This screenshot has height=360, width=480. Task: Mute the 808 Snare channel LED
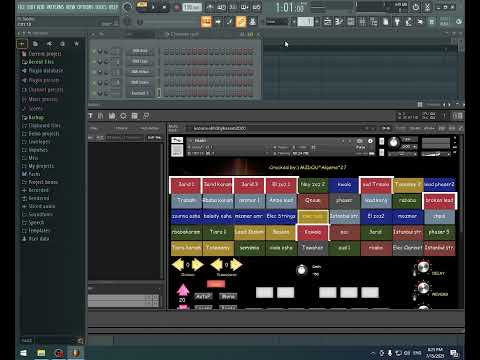click(x=94, y=82)
